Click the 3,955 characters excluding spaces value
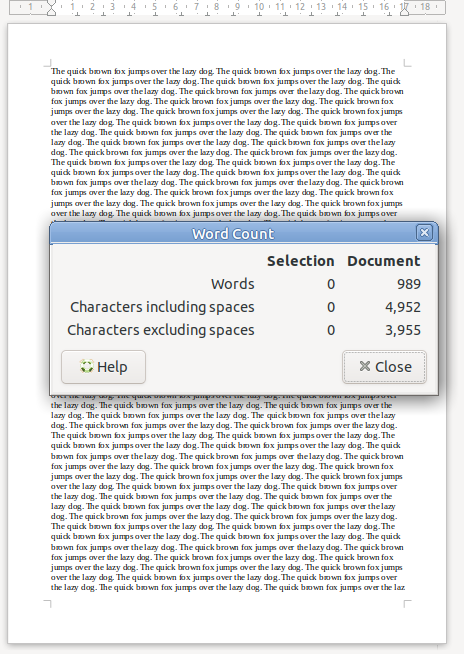The image size is (464, 654). pos(403,330)
